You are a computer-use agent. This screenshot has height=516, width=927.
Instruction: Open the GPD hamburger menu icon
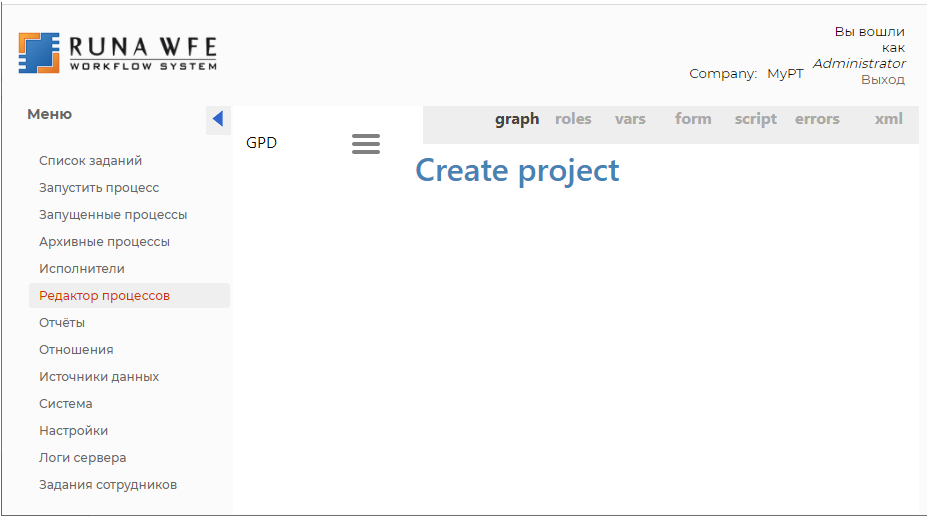(366, 144)
